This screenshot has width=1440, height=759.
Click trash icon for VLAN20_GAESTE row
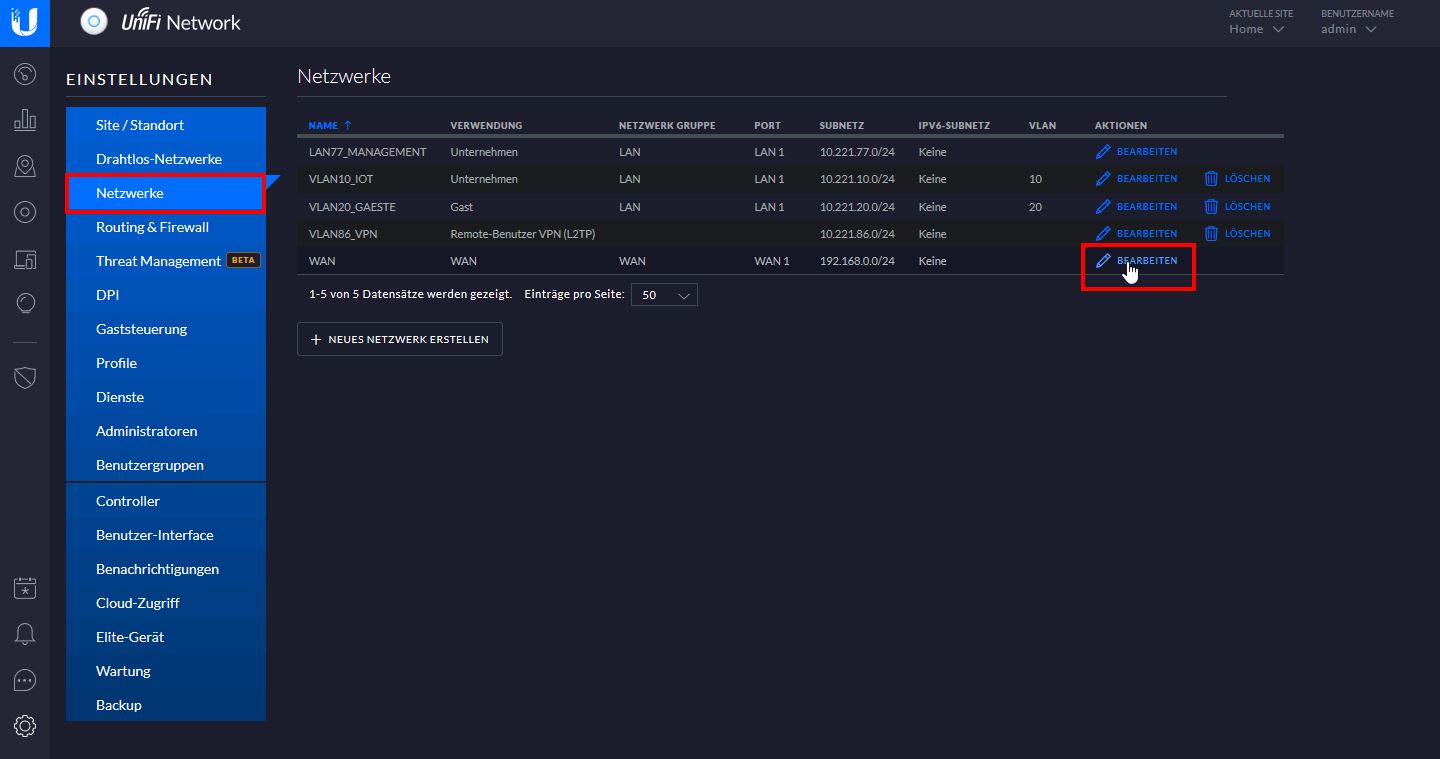(x=1211, y=206)
